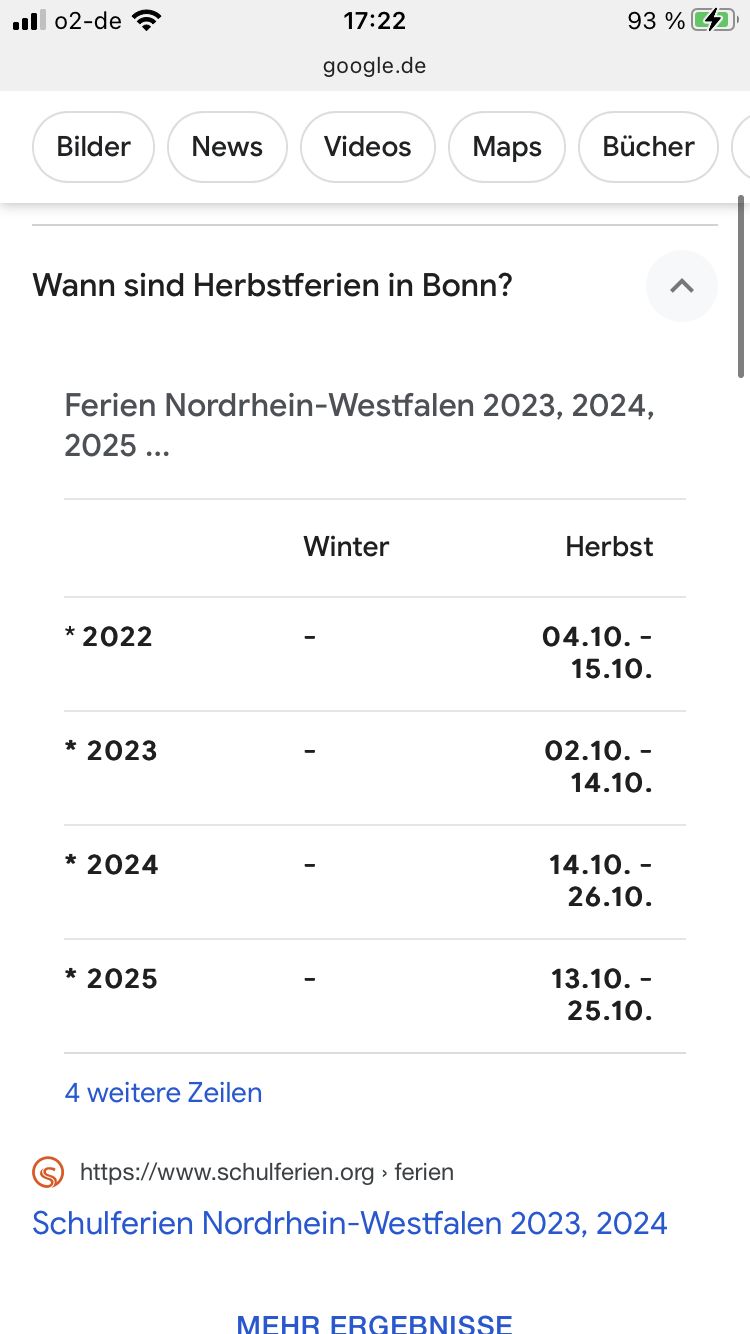Expand table via '4 weitere Zeilen'
The image size is (750, 1334).
(x=163, y=1092)
